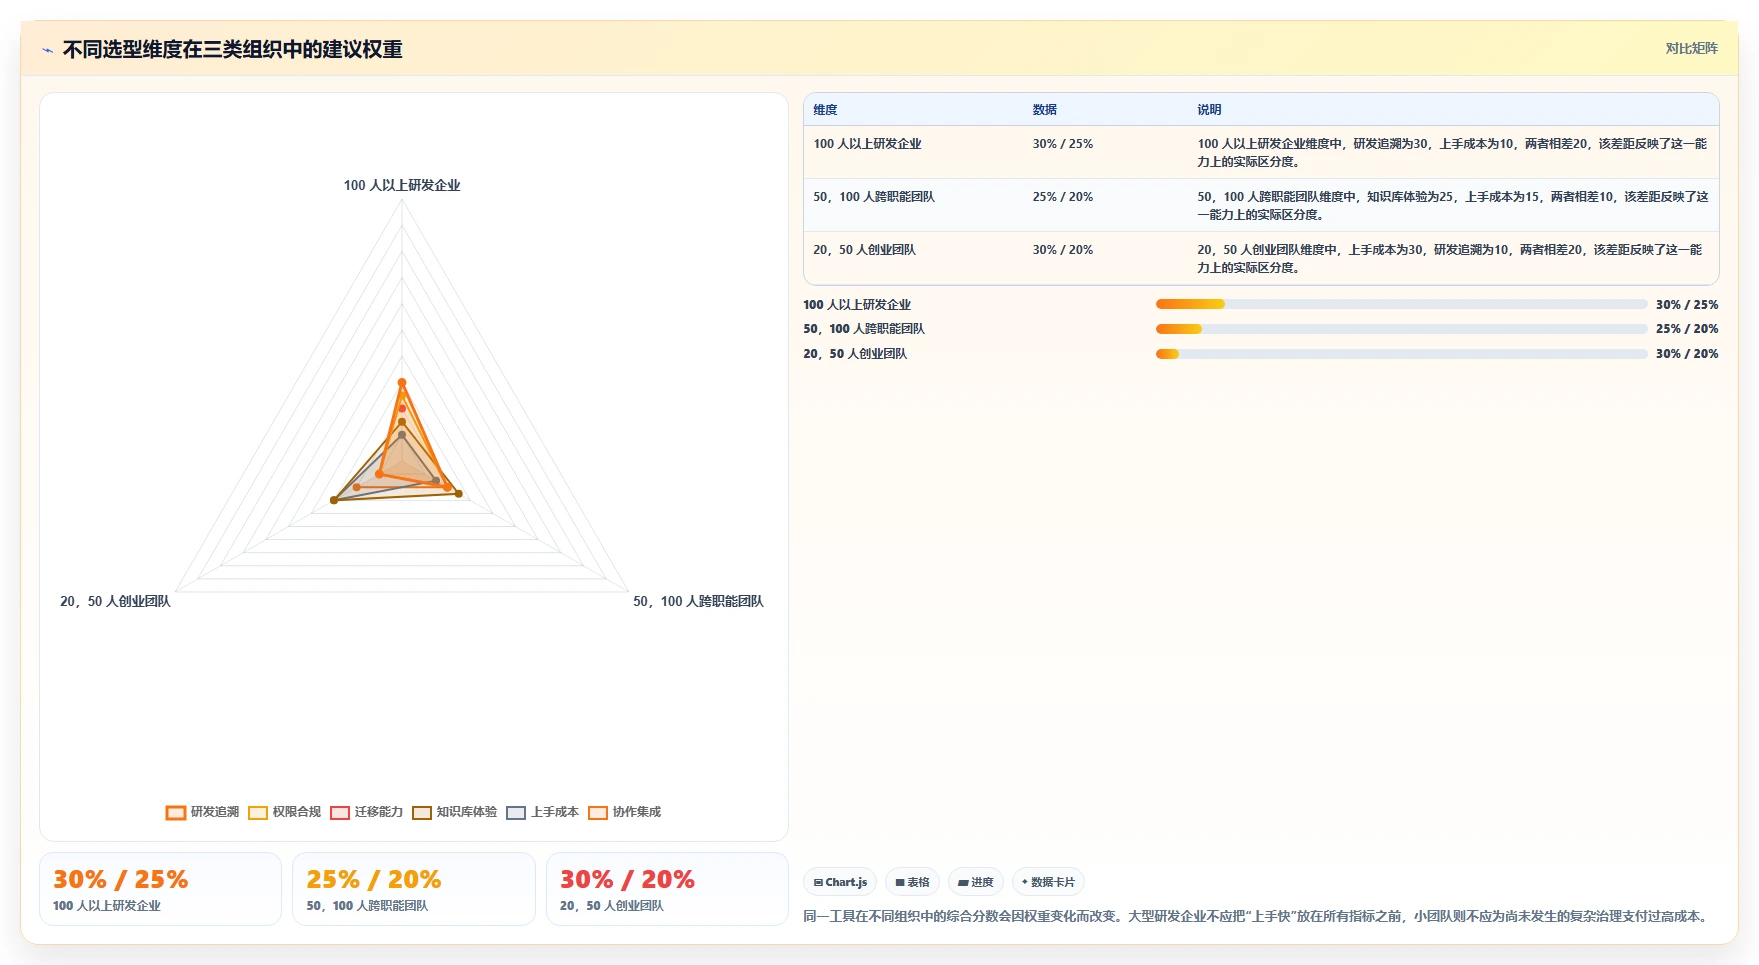Screen dimensions: 1759x965
Task: Toggle the 知识库体验 legend series
Action: (454, 812)
